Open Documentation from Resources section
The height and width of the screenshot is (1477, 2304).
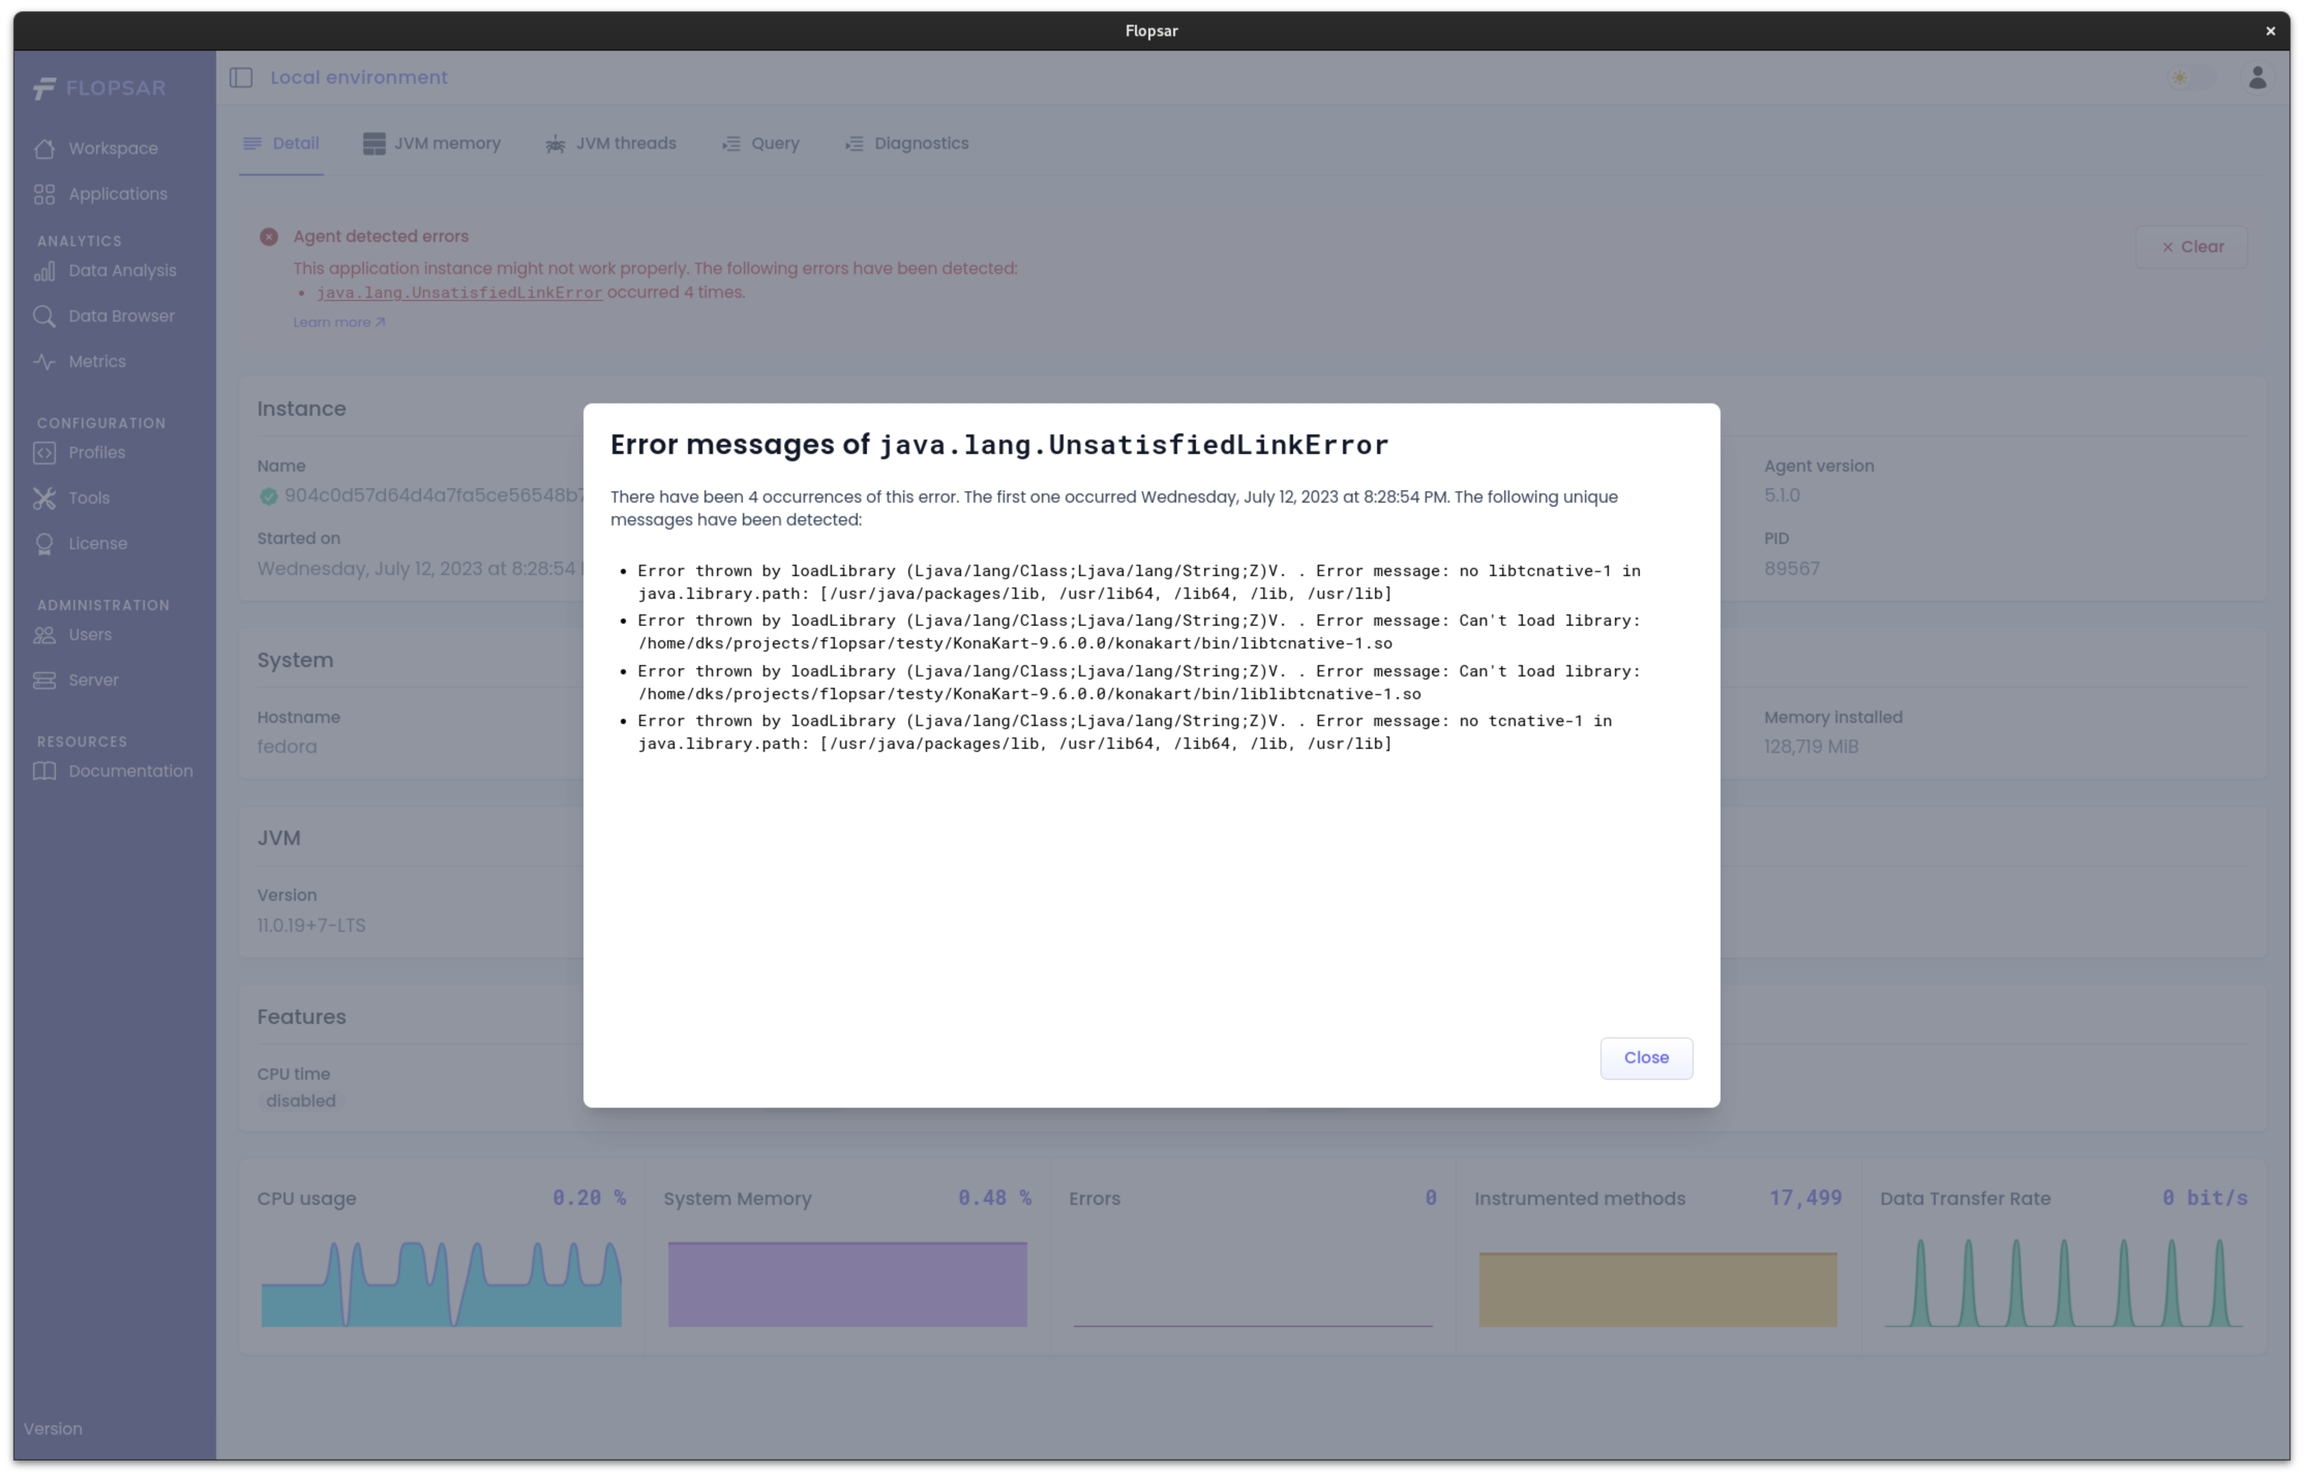[x=130, y=772]
